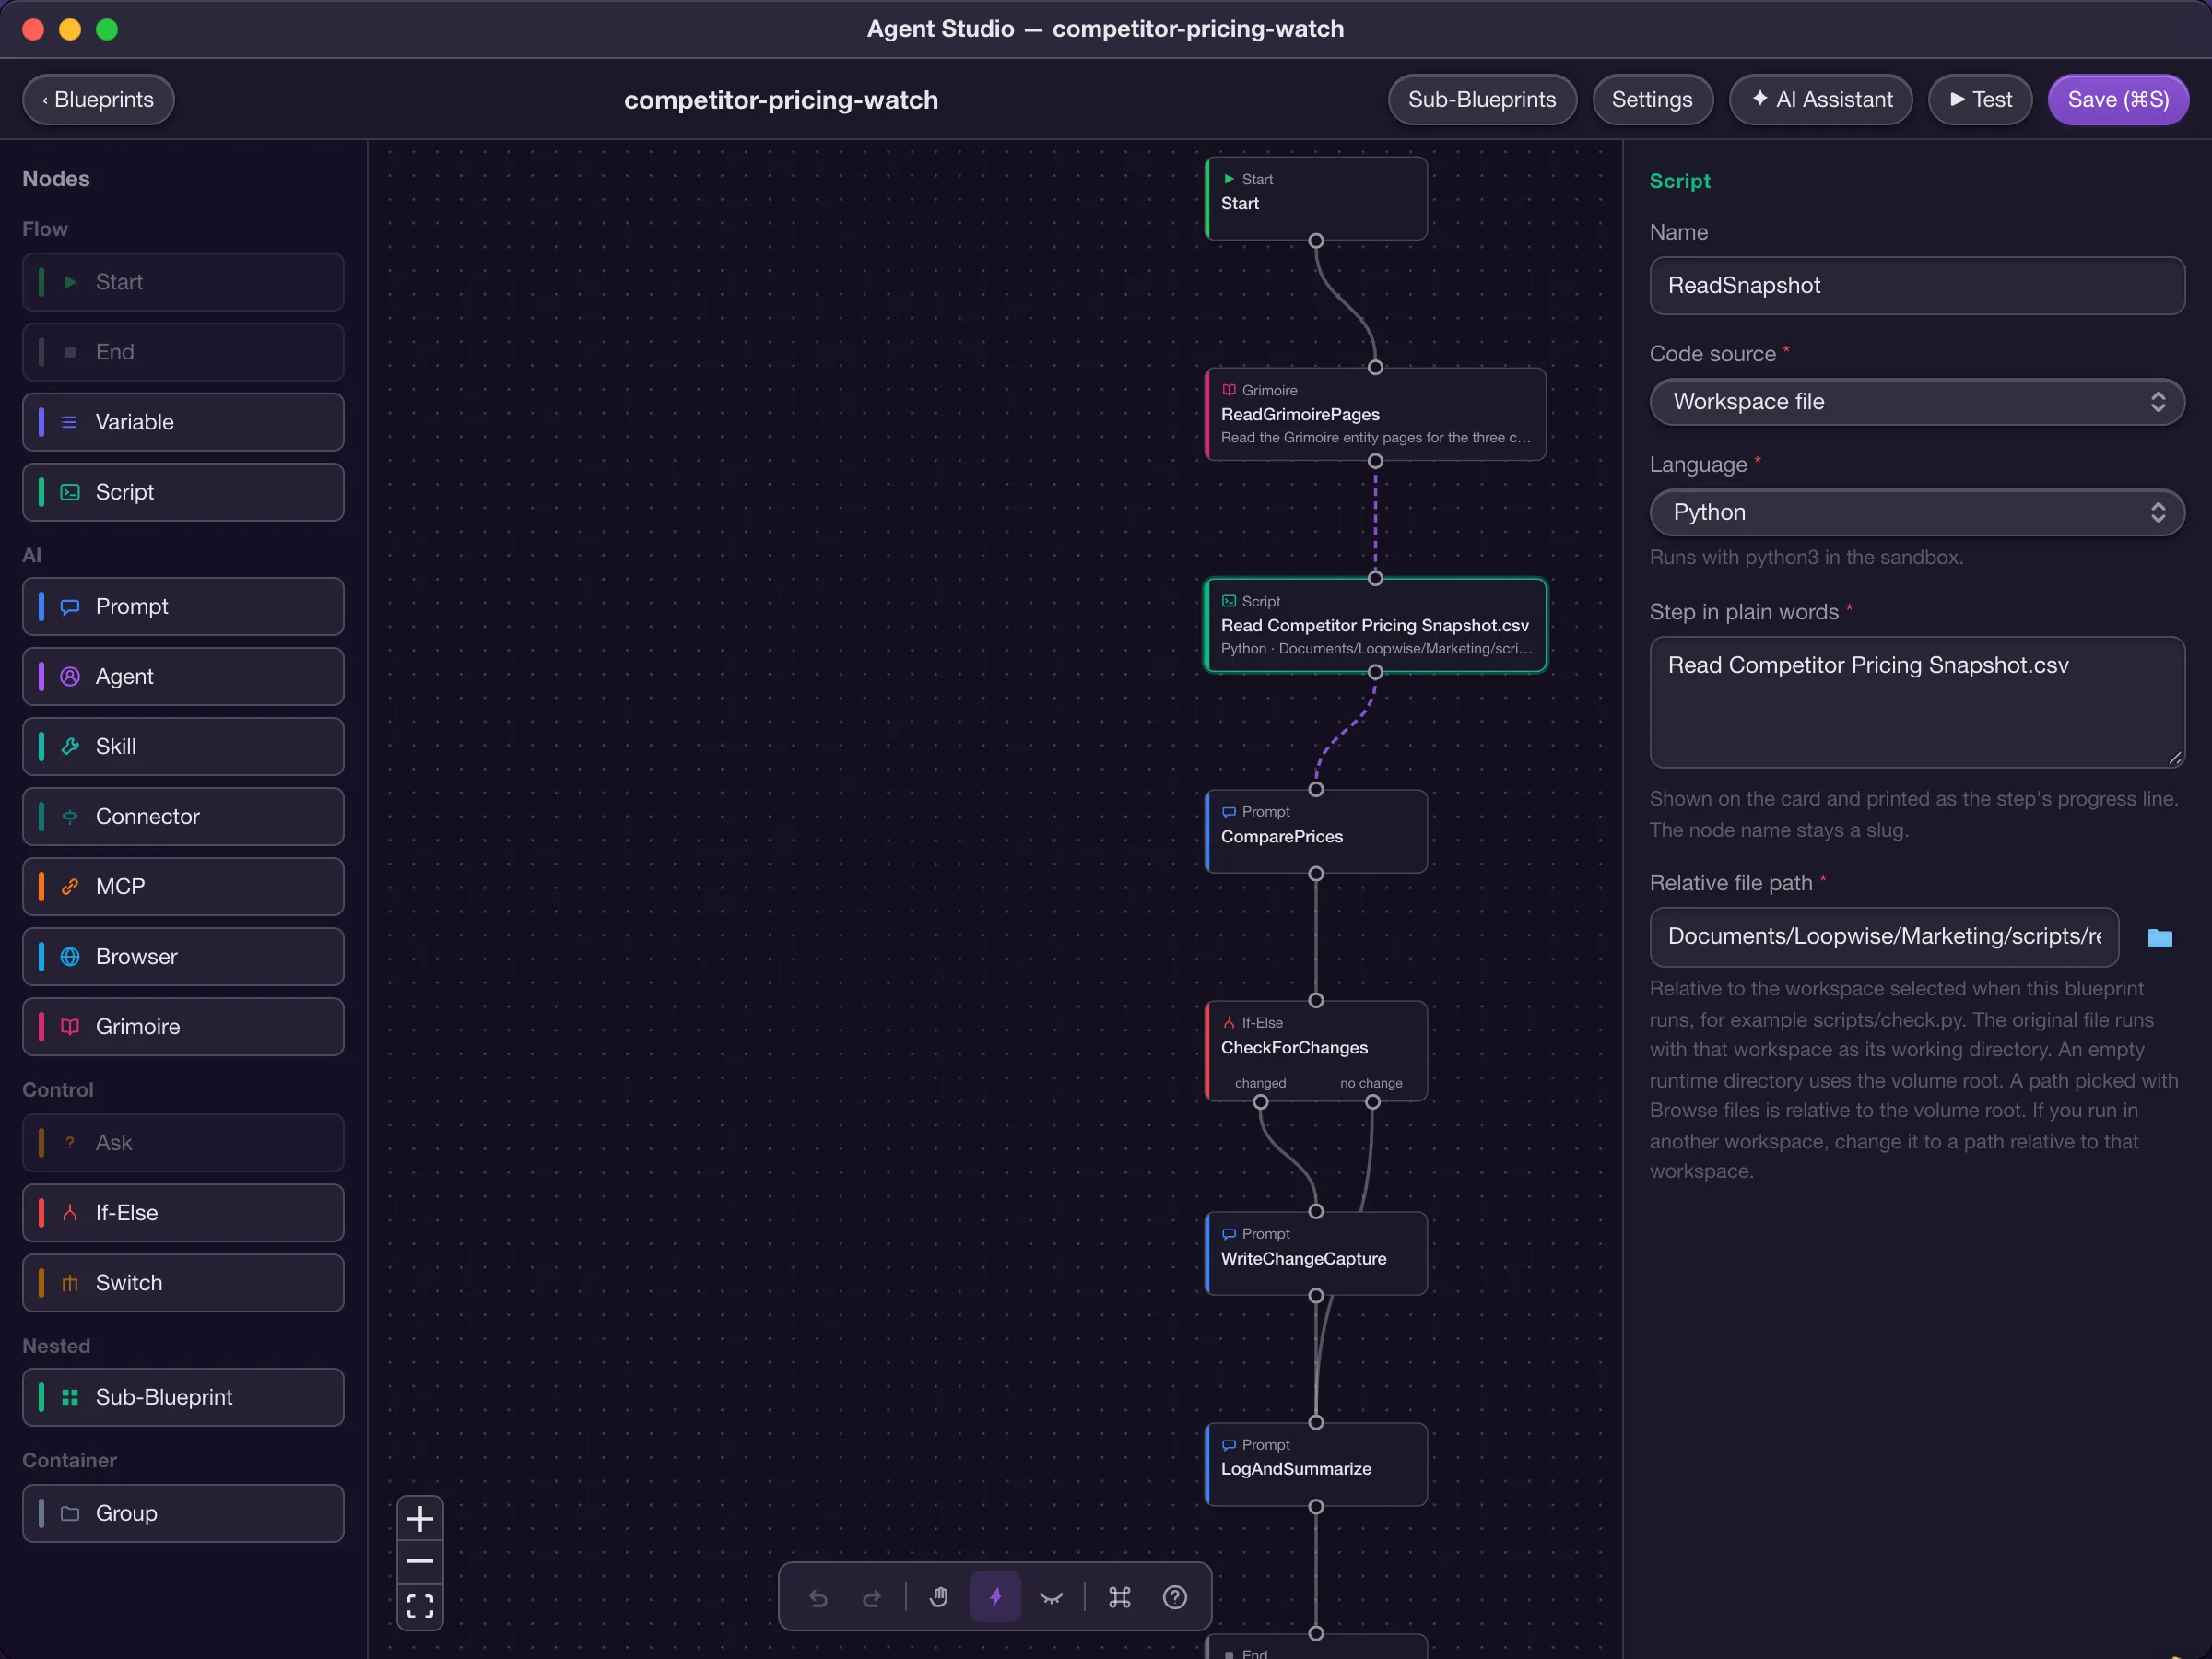Open Sub-Blueprints panel

(1482, 99)
